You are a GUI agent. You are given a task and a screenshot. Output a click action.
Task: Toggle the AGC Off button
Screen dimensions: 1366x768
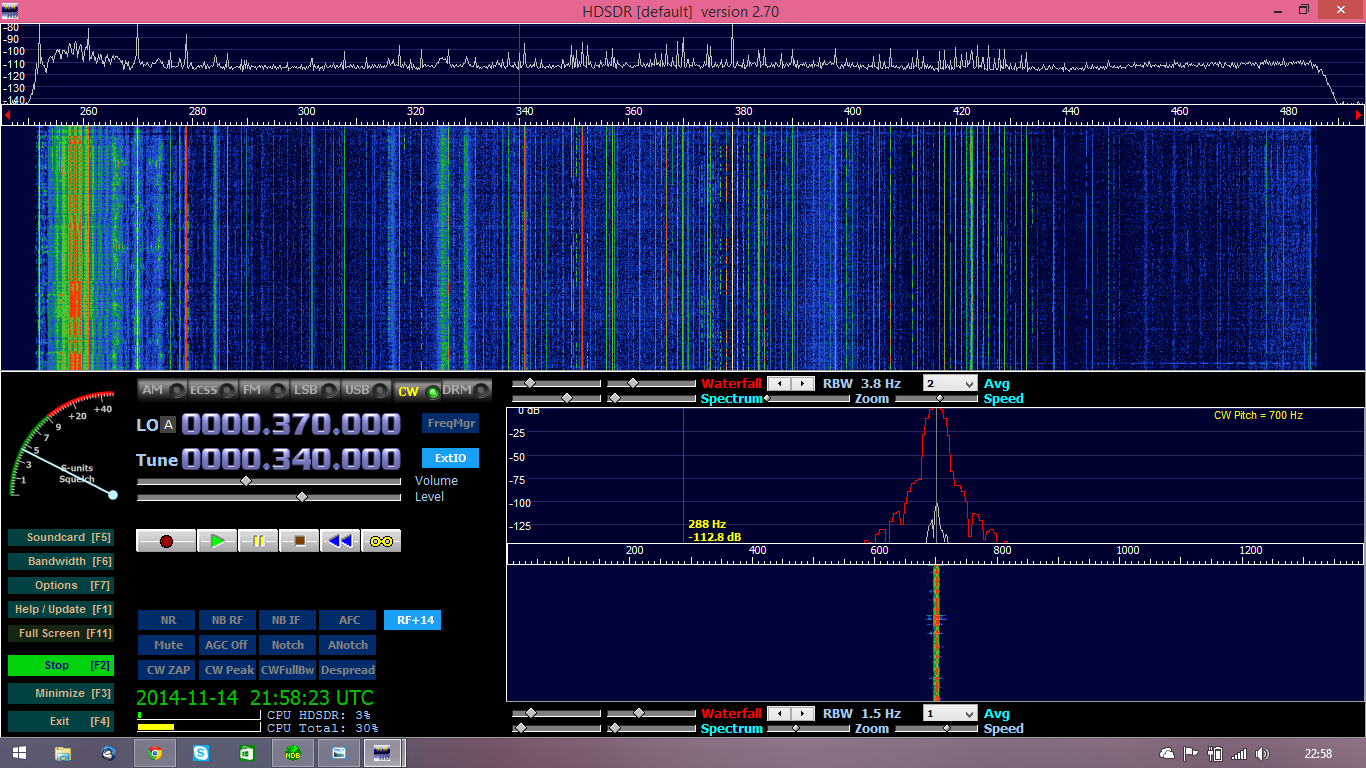[x=228, y=645]
